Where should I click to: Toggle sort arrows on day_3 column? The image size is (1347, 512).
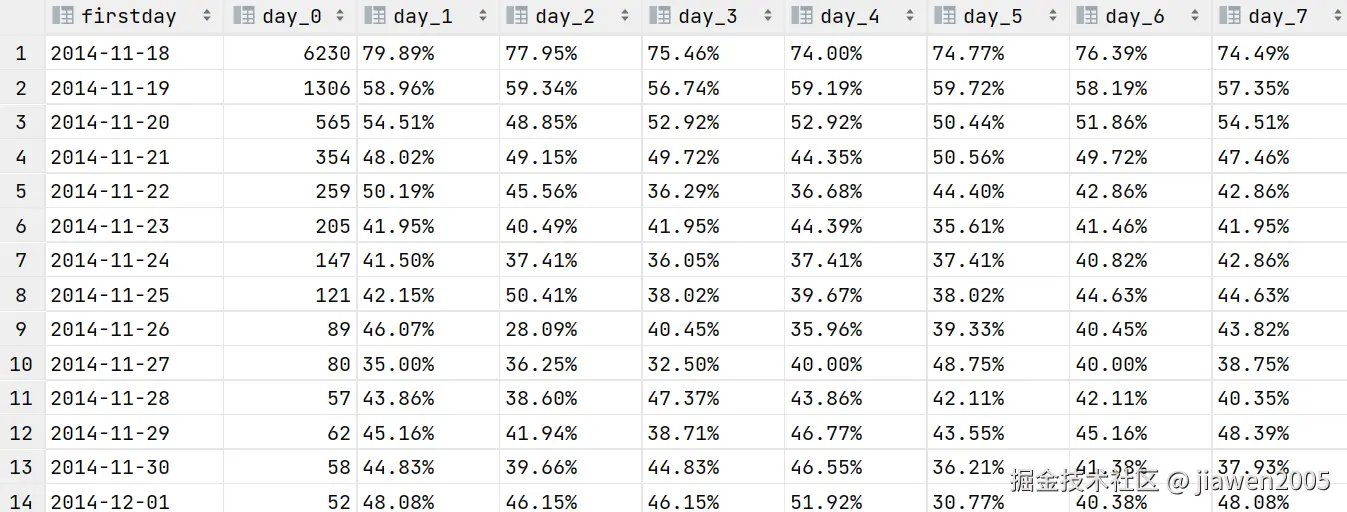(768, 16)
